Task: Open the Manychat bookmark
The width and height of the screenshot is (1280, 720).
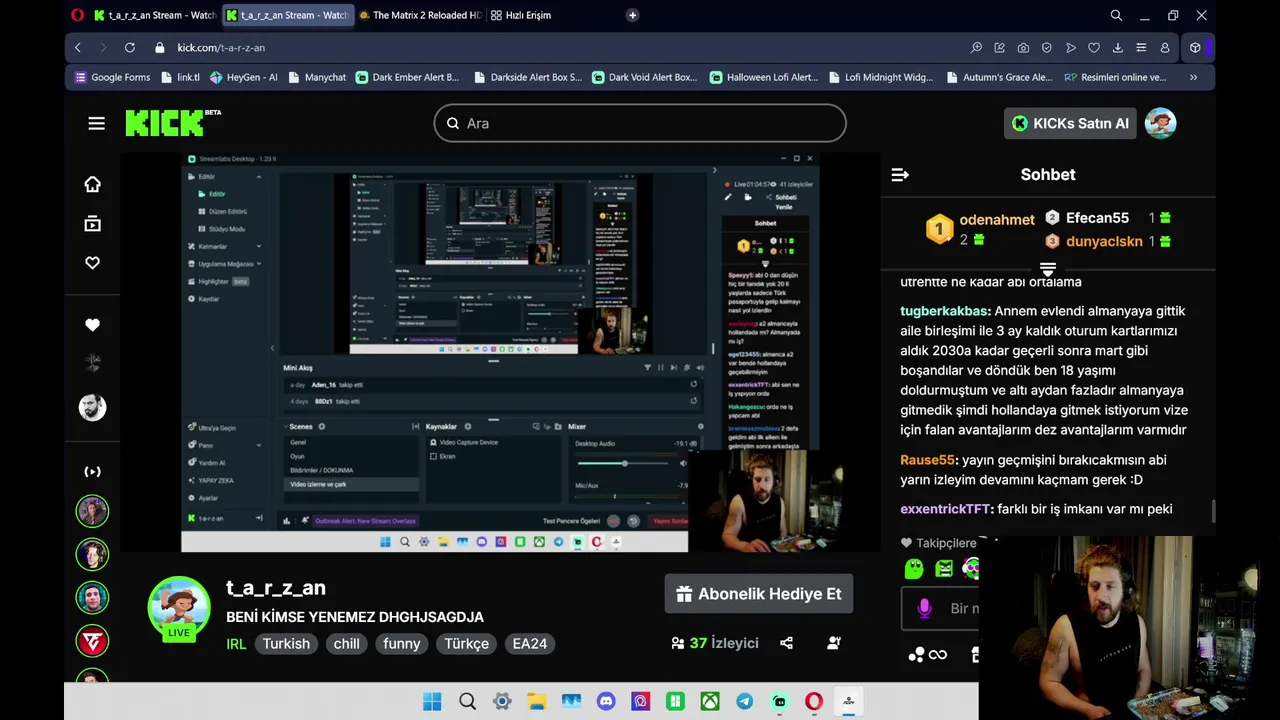Action: (317, 77)
